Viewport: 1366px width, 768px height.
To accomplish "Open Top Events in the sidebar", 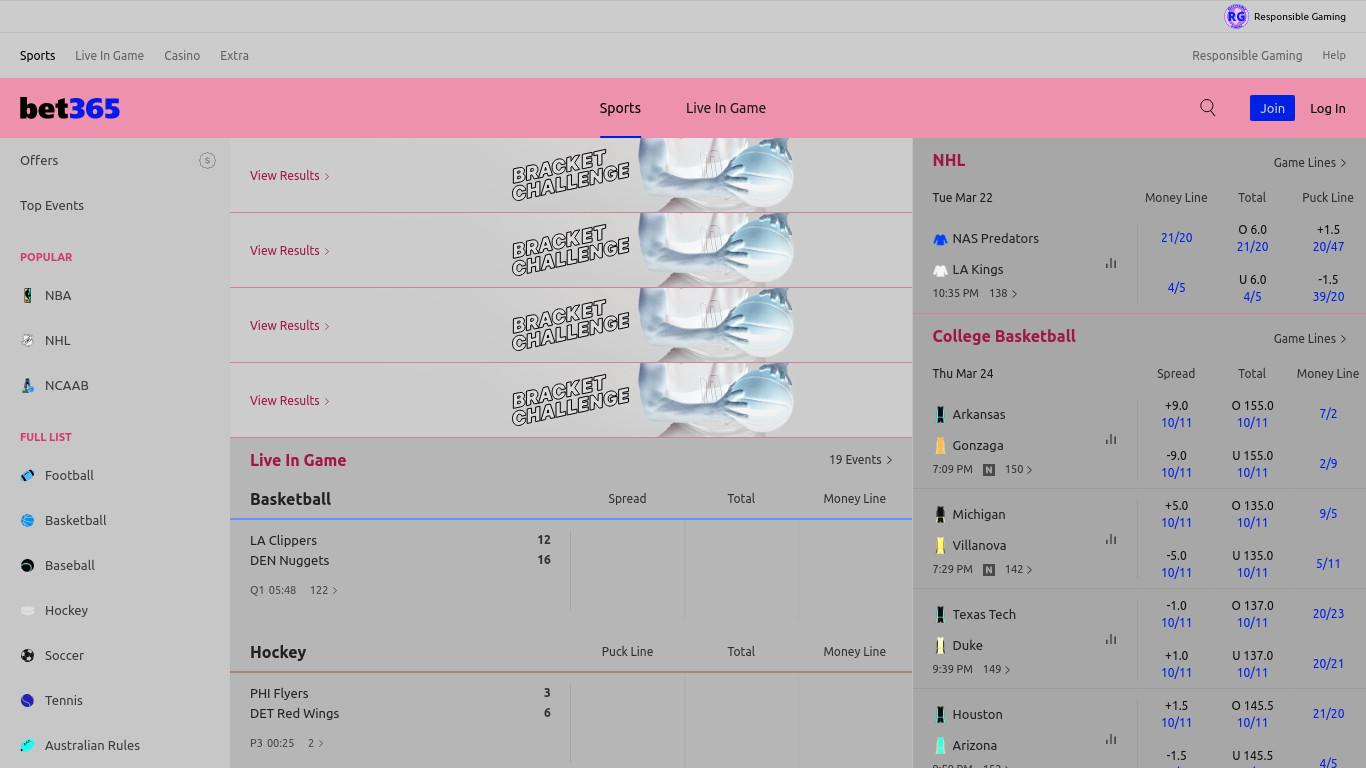I will (x=52, y=205).
